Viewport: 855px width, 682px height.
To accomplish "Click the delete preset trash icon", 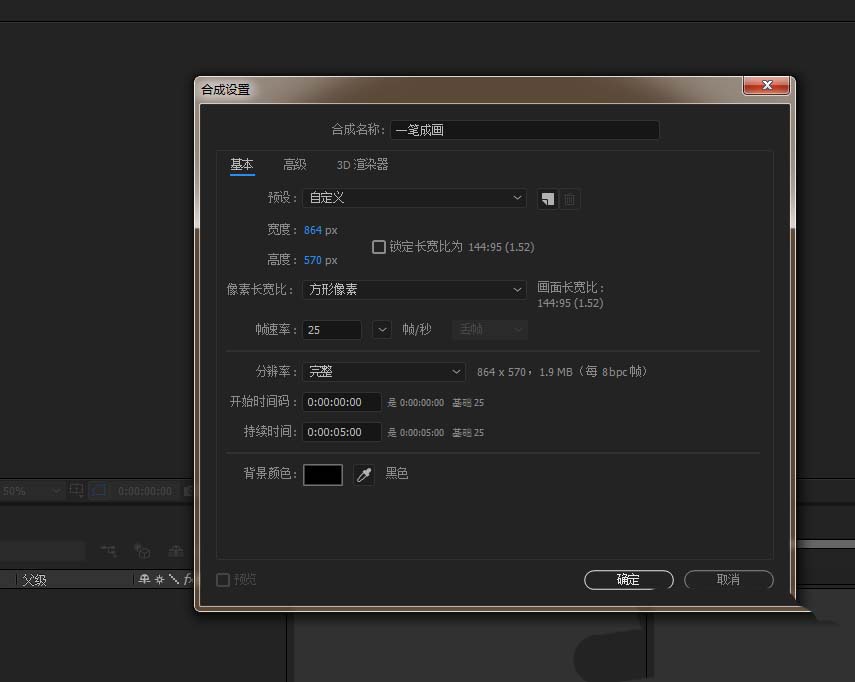I will pos(569,199).
